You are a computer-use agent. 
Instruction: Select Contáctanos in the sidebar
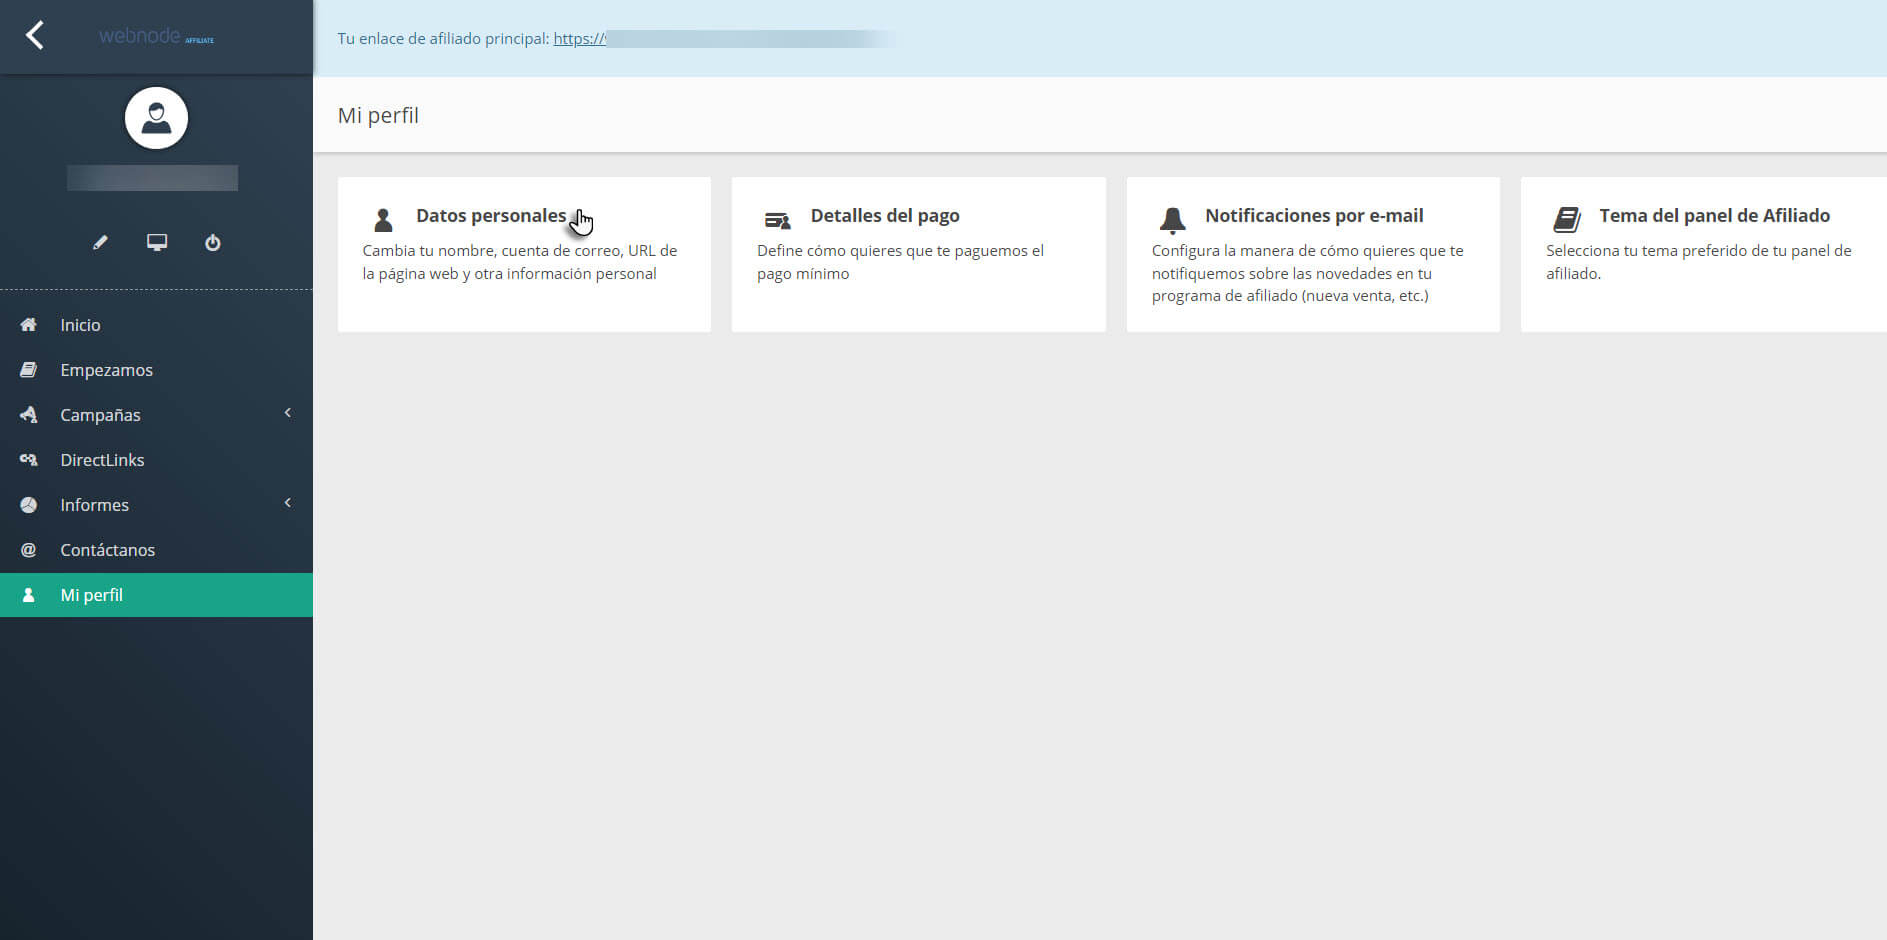tap(107, 550)
